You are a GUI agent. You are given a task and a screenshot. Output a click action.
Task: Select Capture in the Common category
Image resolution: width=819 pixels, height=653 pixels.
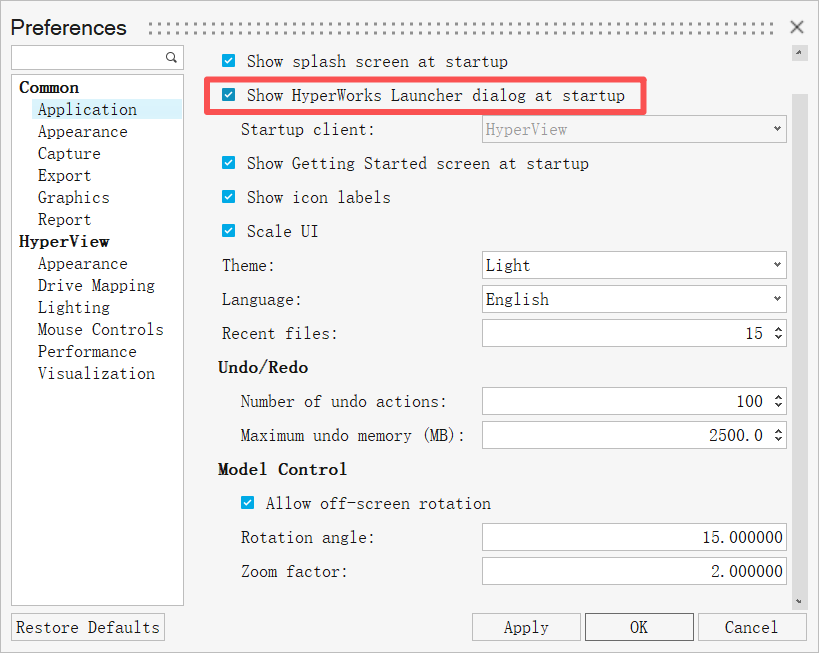(x=69, y=154)
